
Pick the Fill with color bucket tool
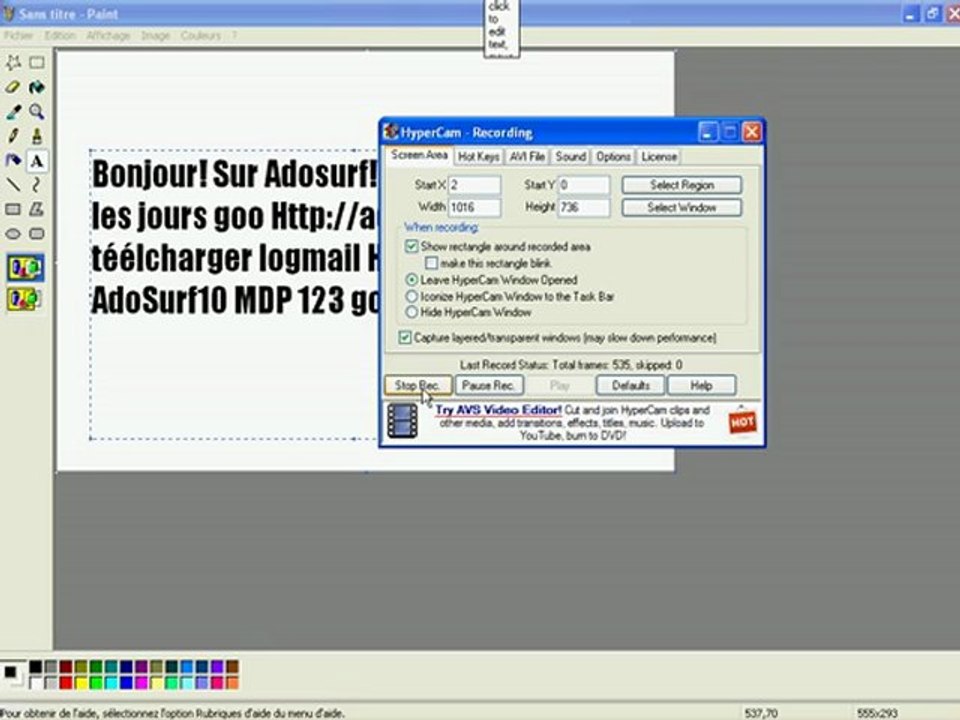[x=37, y=87]
